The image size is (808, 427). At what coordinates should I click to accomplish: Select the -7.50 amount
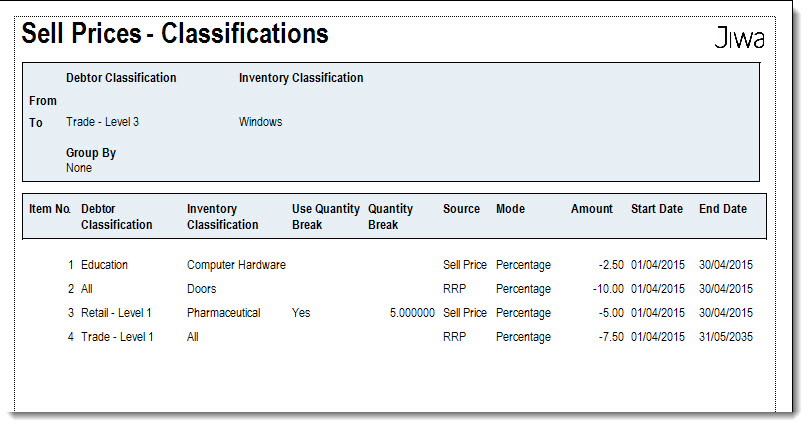pyautogui.click(x=611, y=337)
